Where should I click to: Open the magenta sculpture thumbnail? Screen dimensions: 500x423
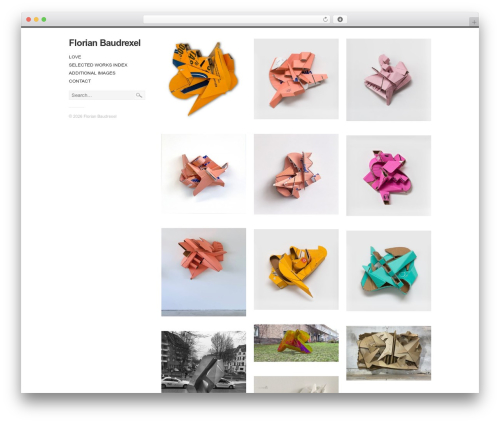point(389,175)
